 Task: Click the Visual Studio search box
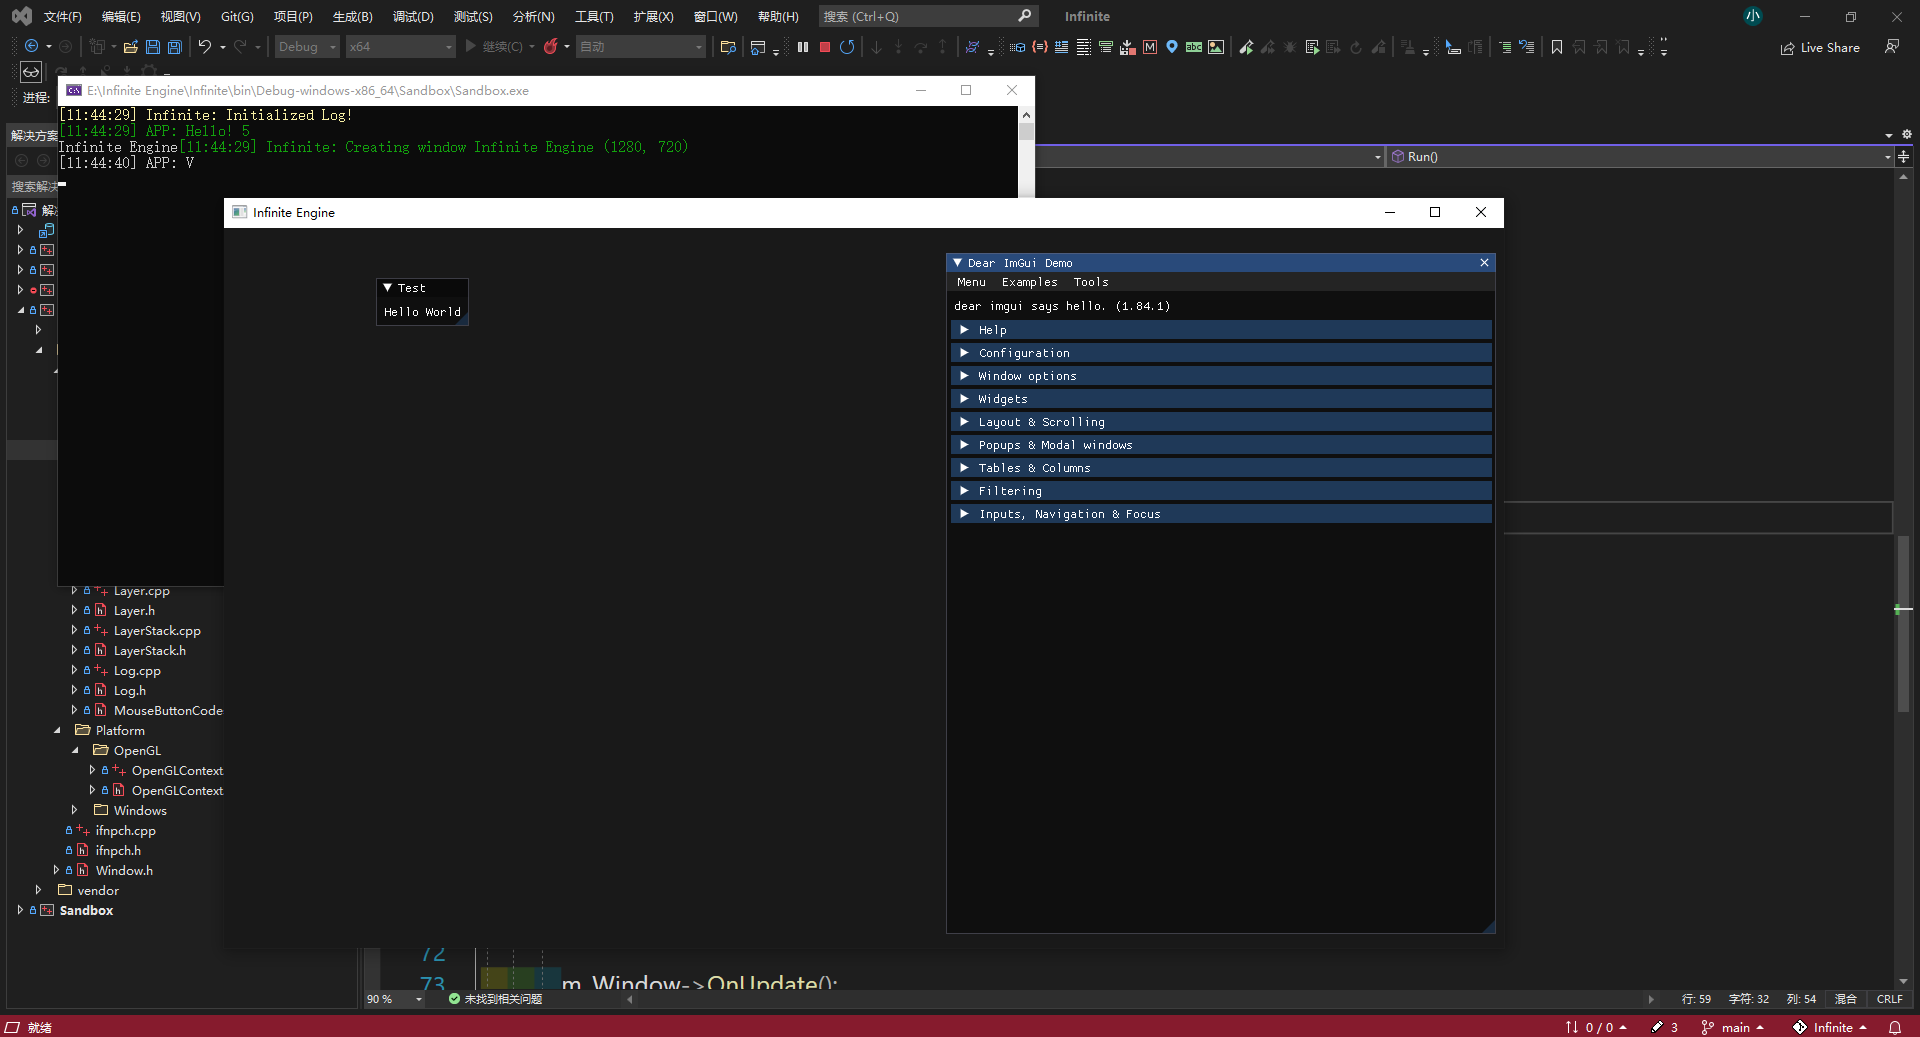pos(928,16)
